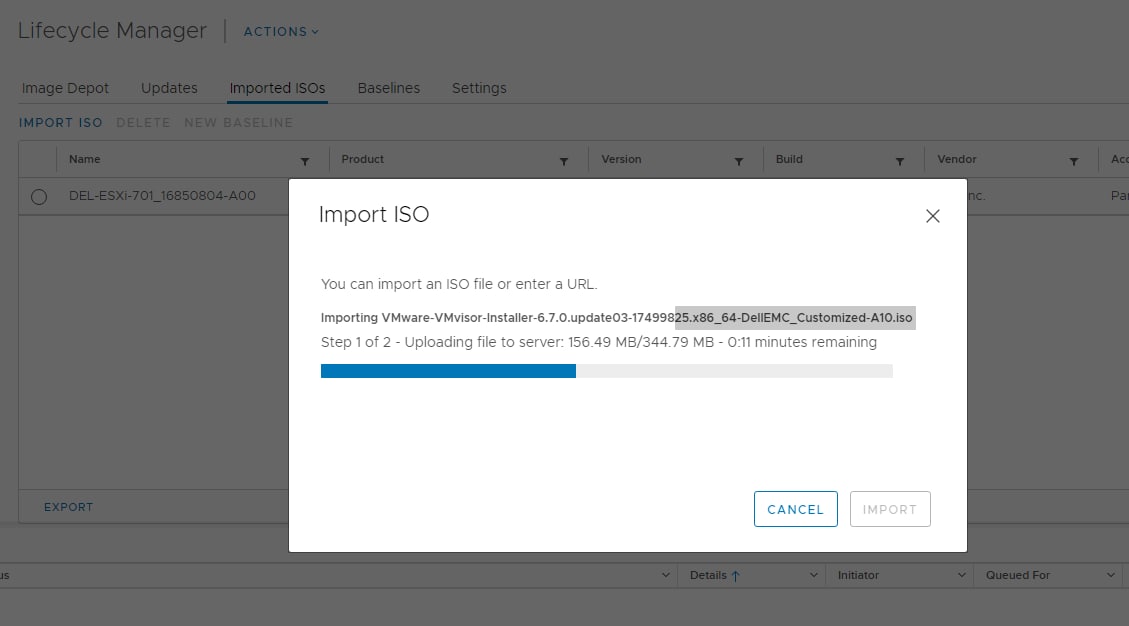Filter the Build column

click(899, 162)
